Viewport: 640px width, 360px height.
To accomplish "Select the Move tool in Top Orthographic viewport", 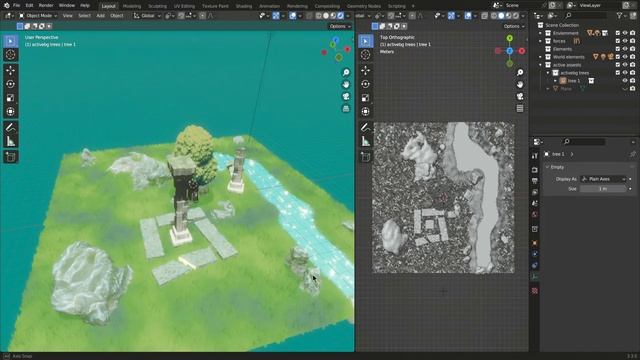I will tap(365, 70).
